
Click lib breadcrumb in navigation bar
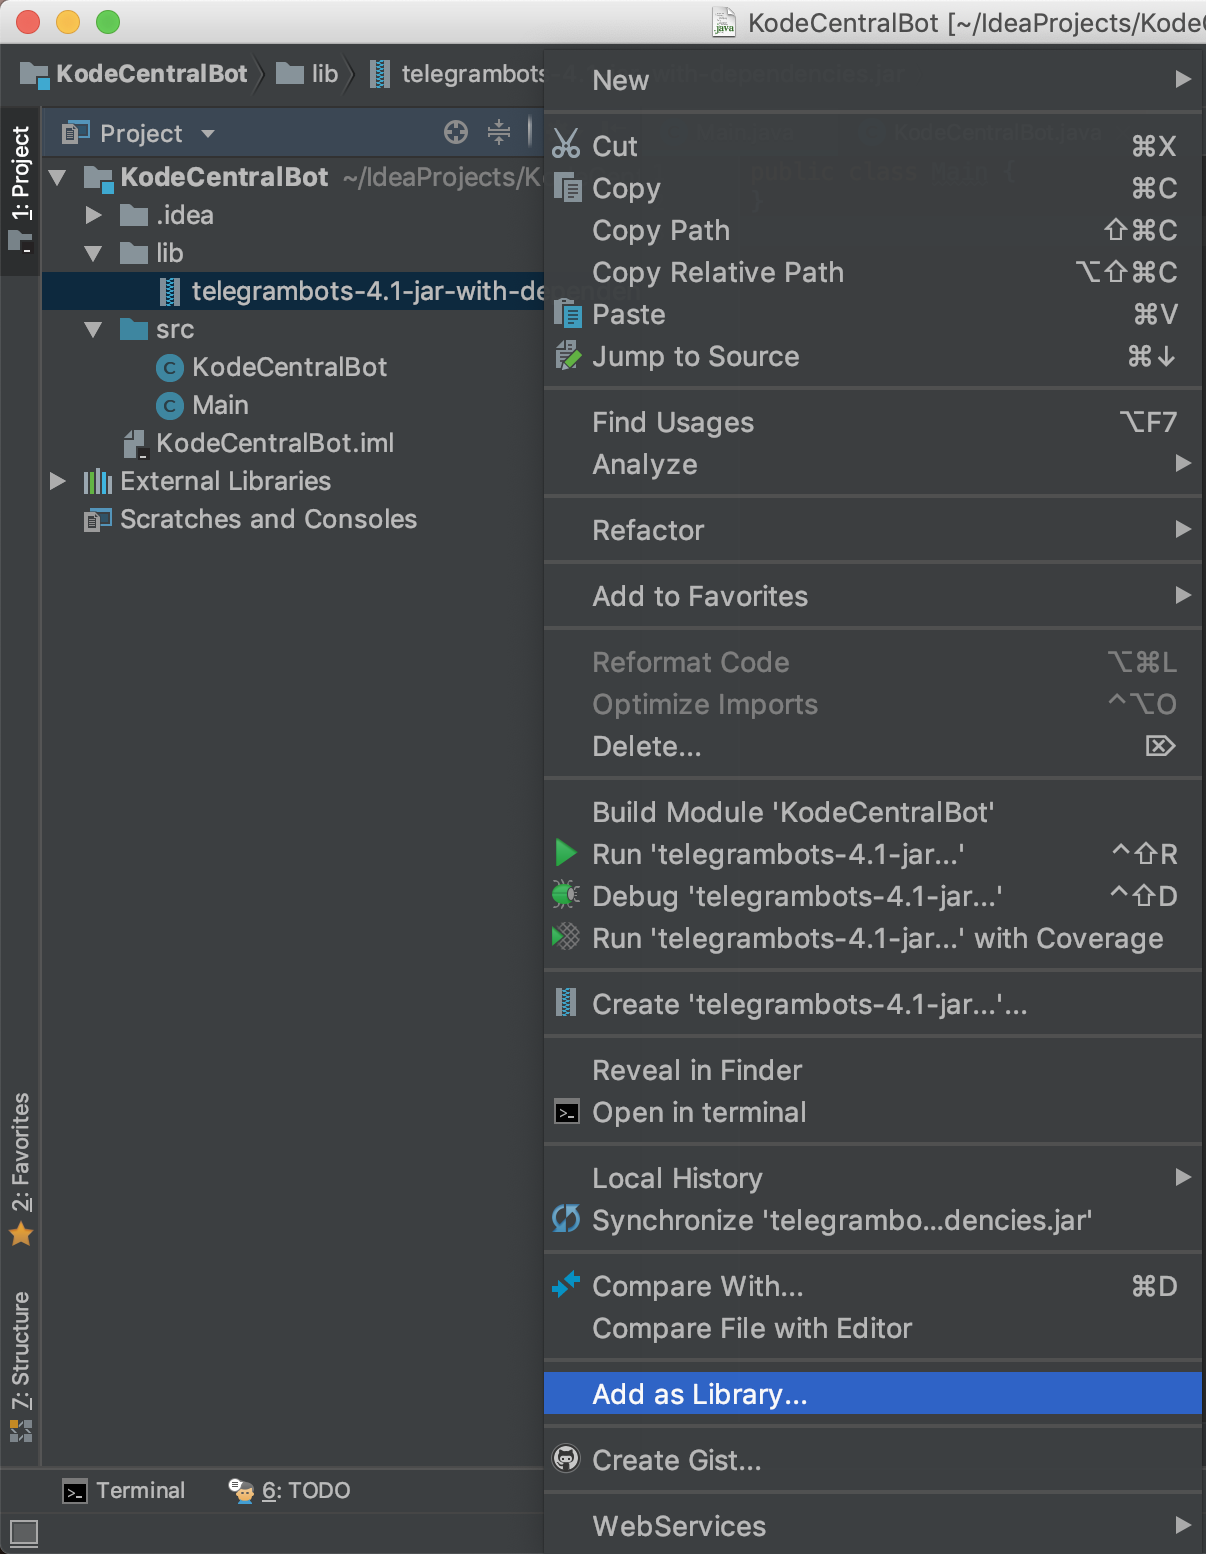(307, 74)
